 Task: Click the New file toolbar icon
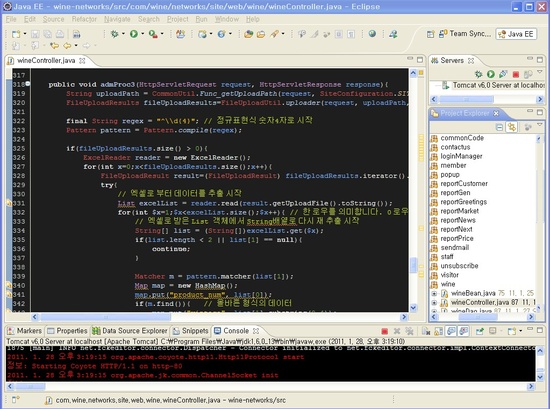click(x=16, y=34)
